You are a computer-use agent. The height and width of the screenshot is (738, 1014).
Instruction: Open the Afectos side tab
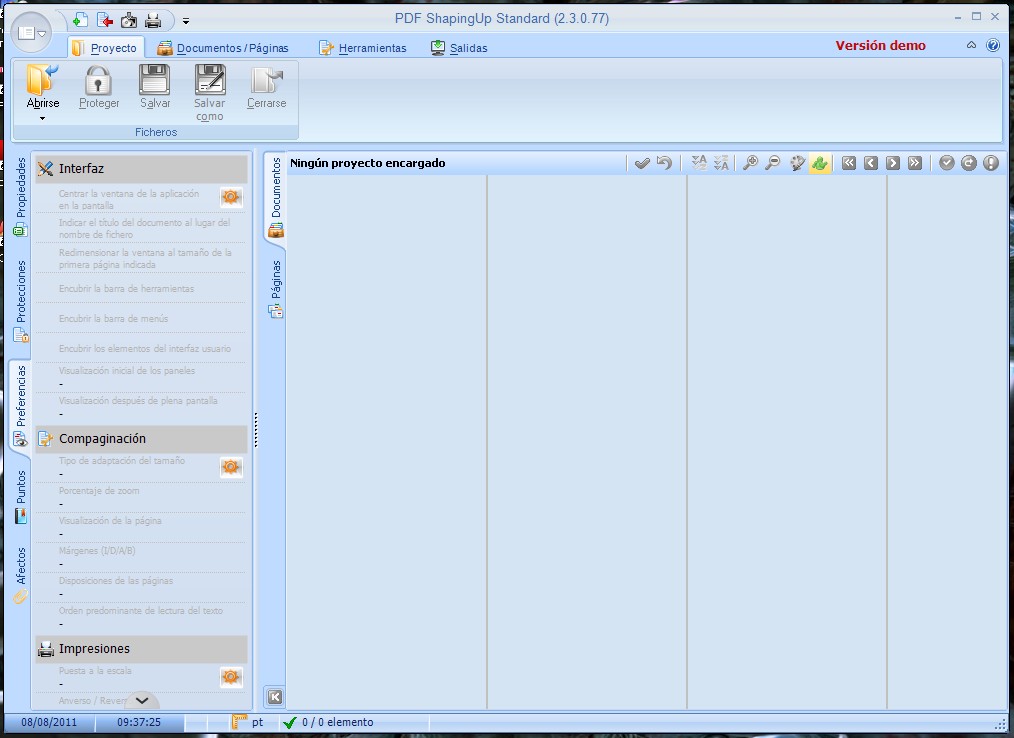click(x=21, y=575)
